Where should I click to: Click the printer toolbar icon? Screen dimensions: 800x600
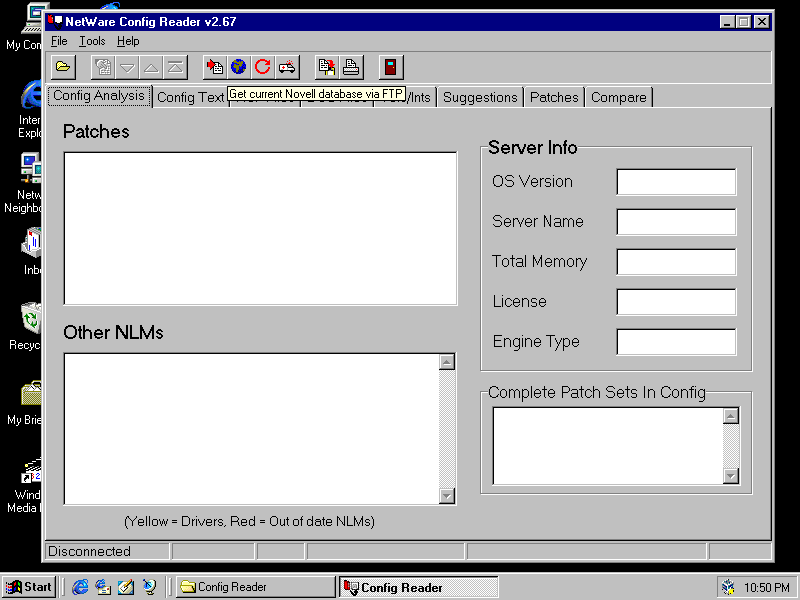tap(351, 67)
